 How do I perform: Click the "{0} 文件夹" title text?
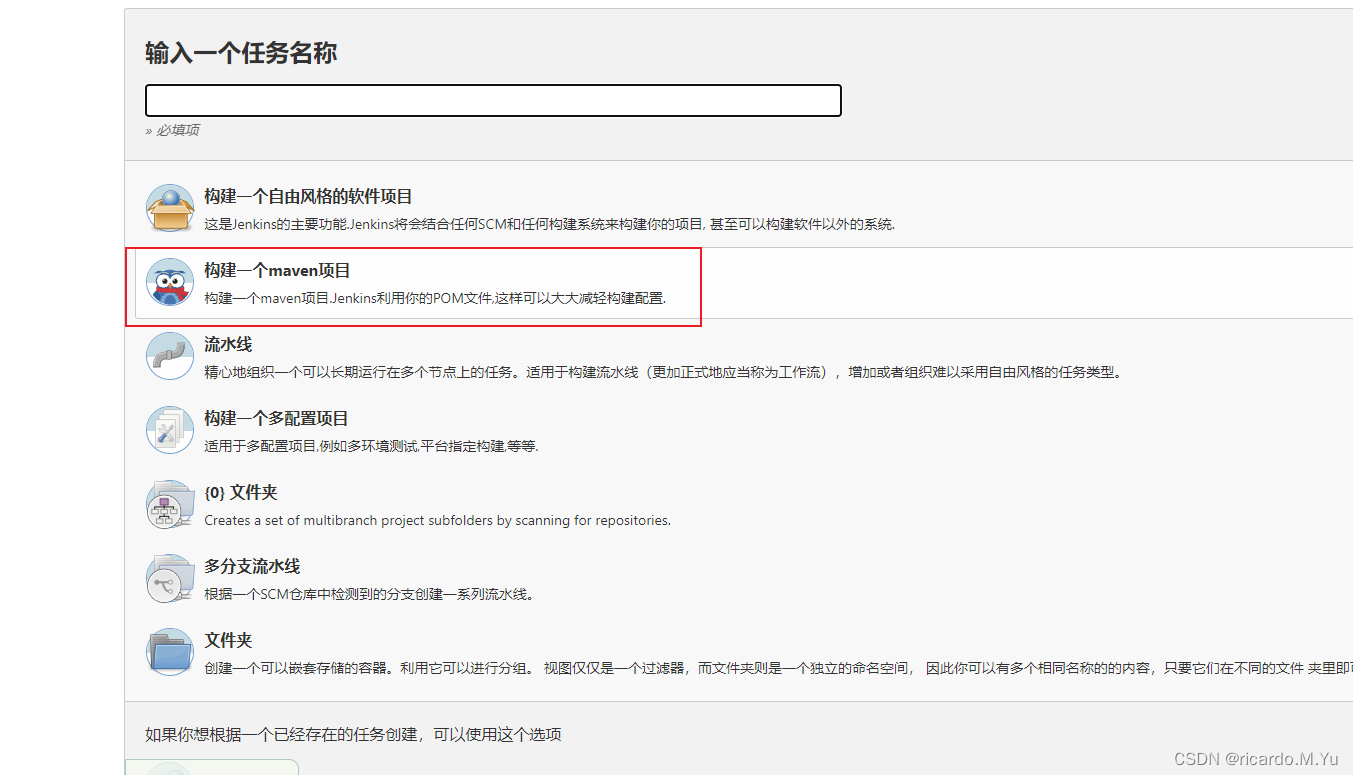click(x=243, y=492)
